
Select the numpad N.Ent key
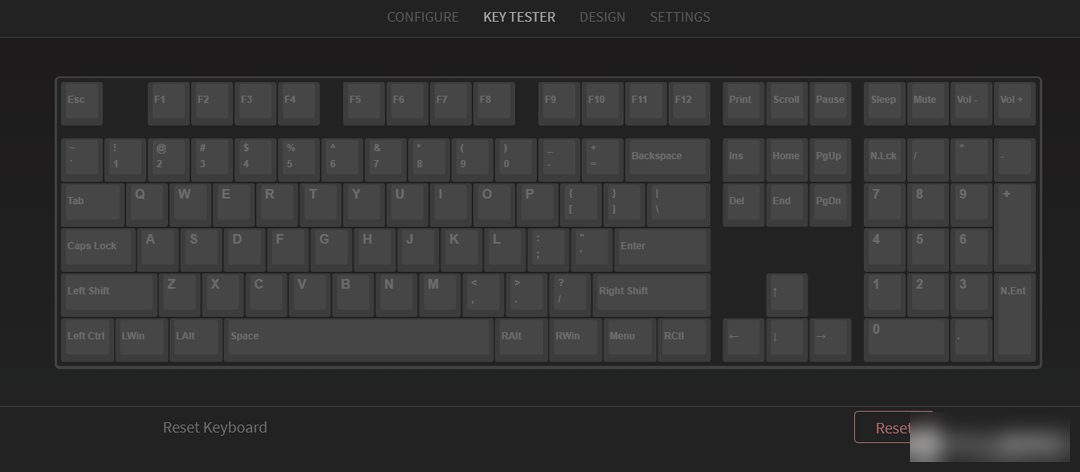[1015, 318]
